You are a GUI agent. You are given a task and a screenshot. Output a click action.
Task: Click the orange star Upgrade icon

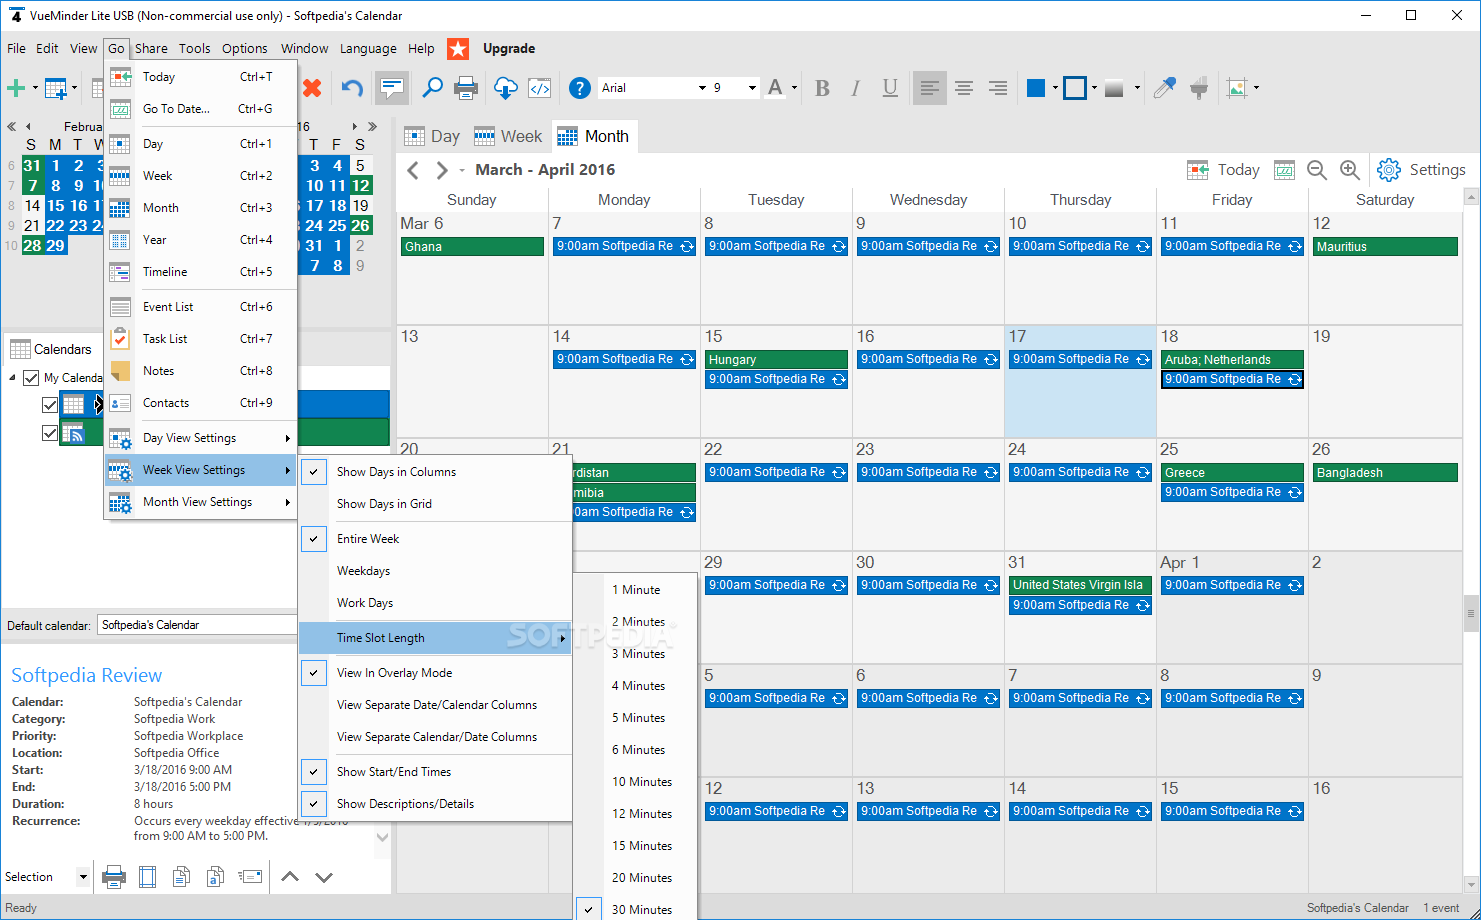tap(458, 48)
